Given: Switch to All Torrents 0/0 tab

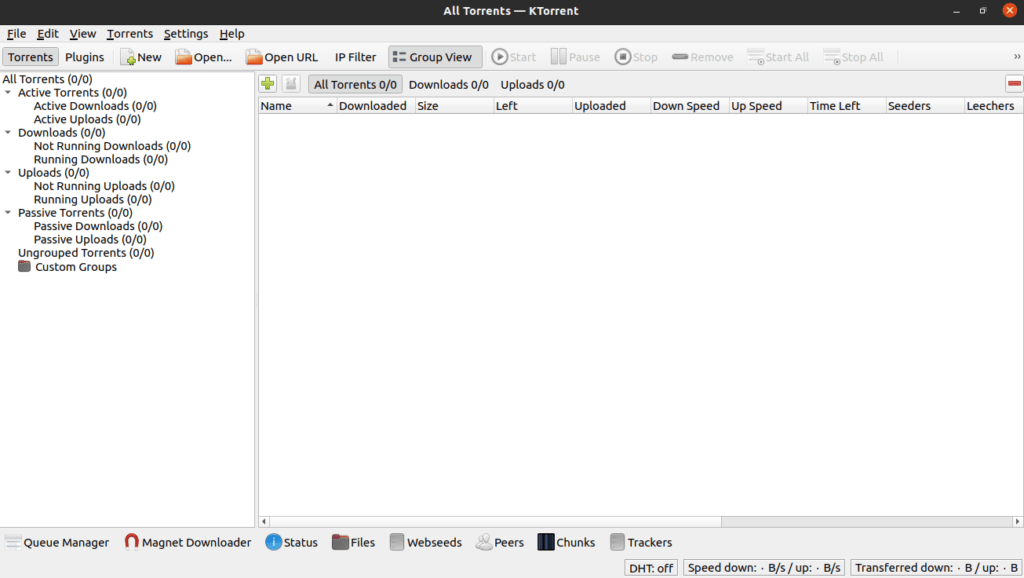Looking at the screenshot, I should pyautogui.click(x=355, y=84).
